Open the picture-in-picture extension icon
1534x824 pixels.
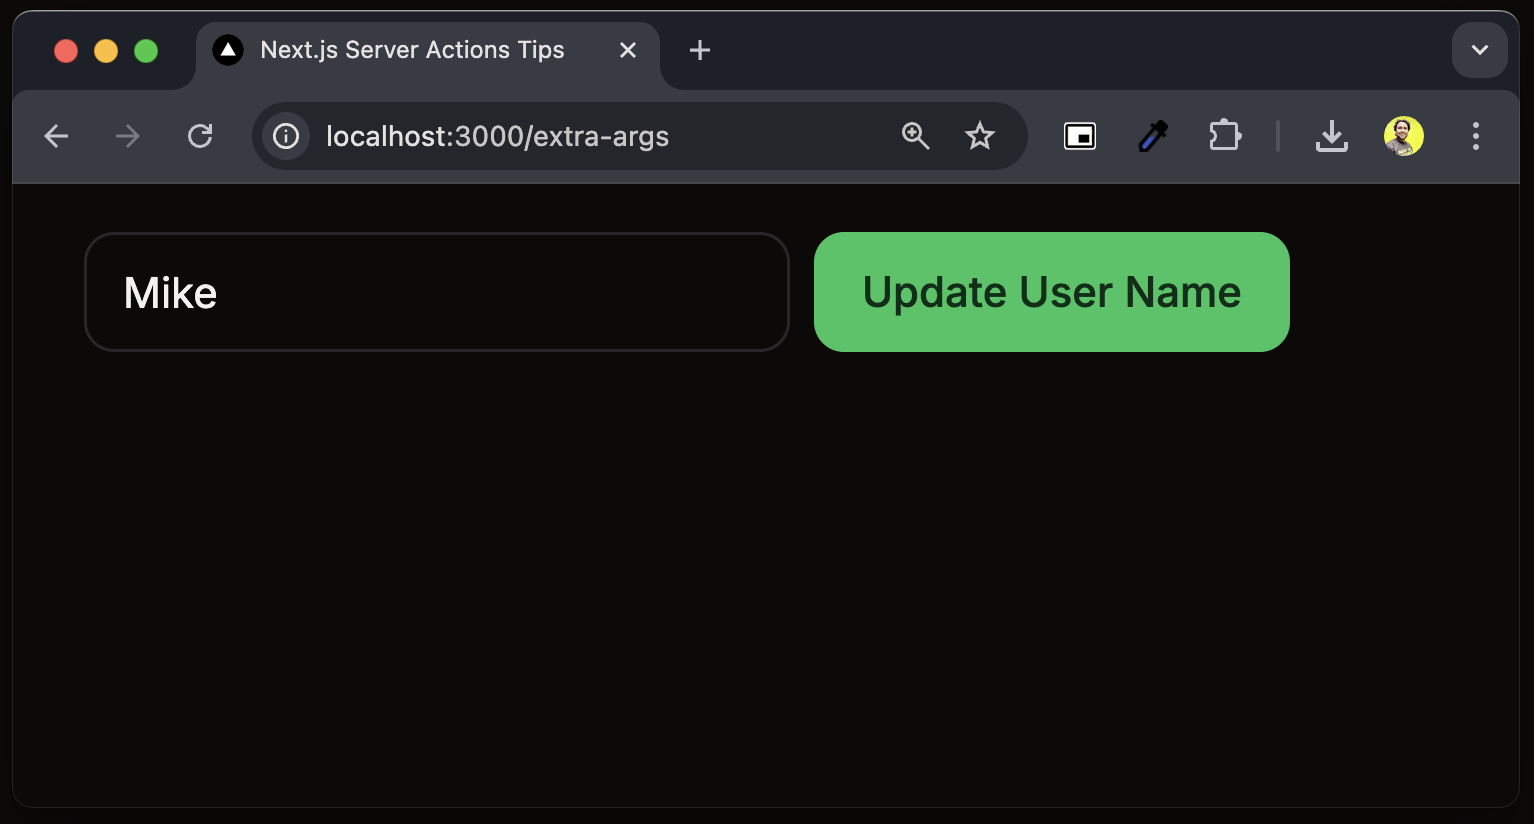pyautogui.click(x=1080, y=136)
